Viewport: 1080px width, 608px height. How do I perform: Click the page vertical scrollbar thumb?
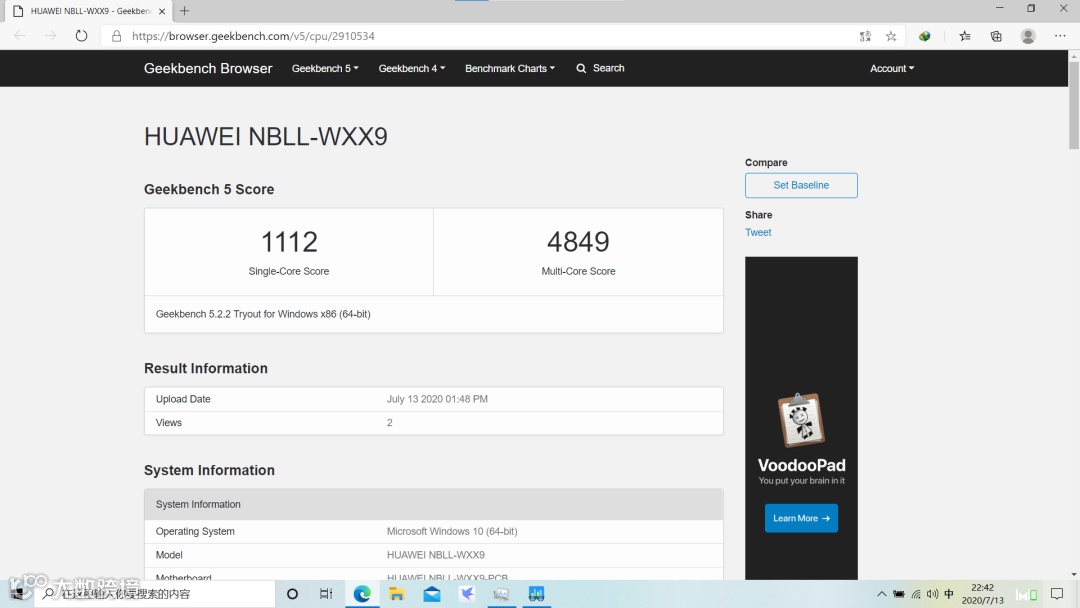coord(1074,105)
